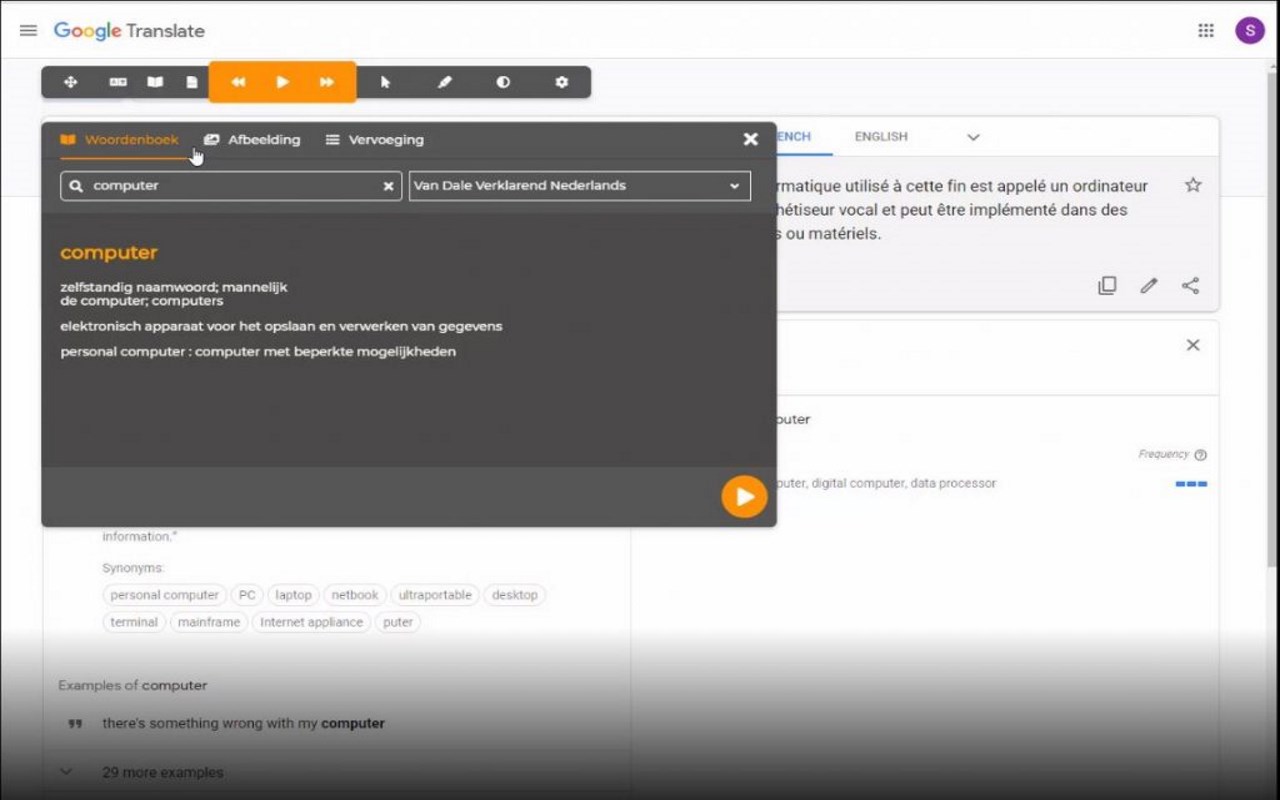This screenshot has width=1280, height=800.
Task: Click the fast forward playback button
Action: [x=327, y=82]
